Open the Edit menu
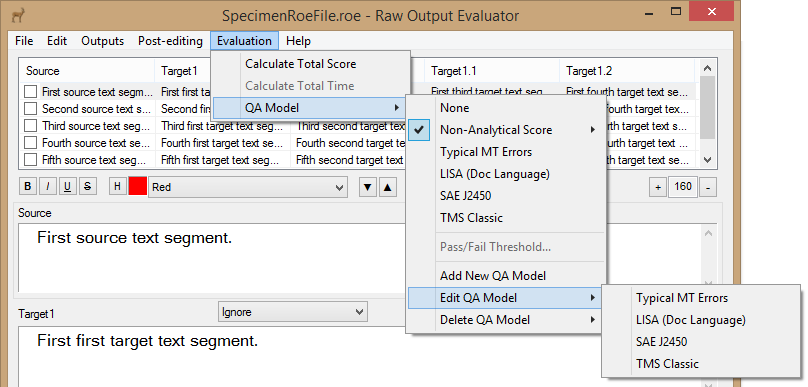This screenshot has height=387, width=808. point(57,41)
